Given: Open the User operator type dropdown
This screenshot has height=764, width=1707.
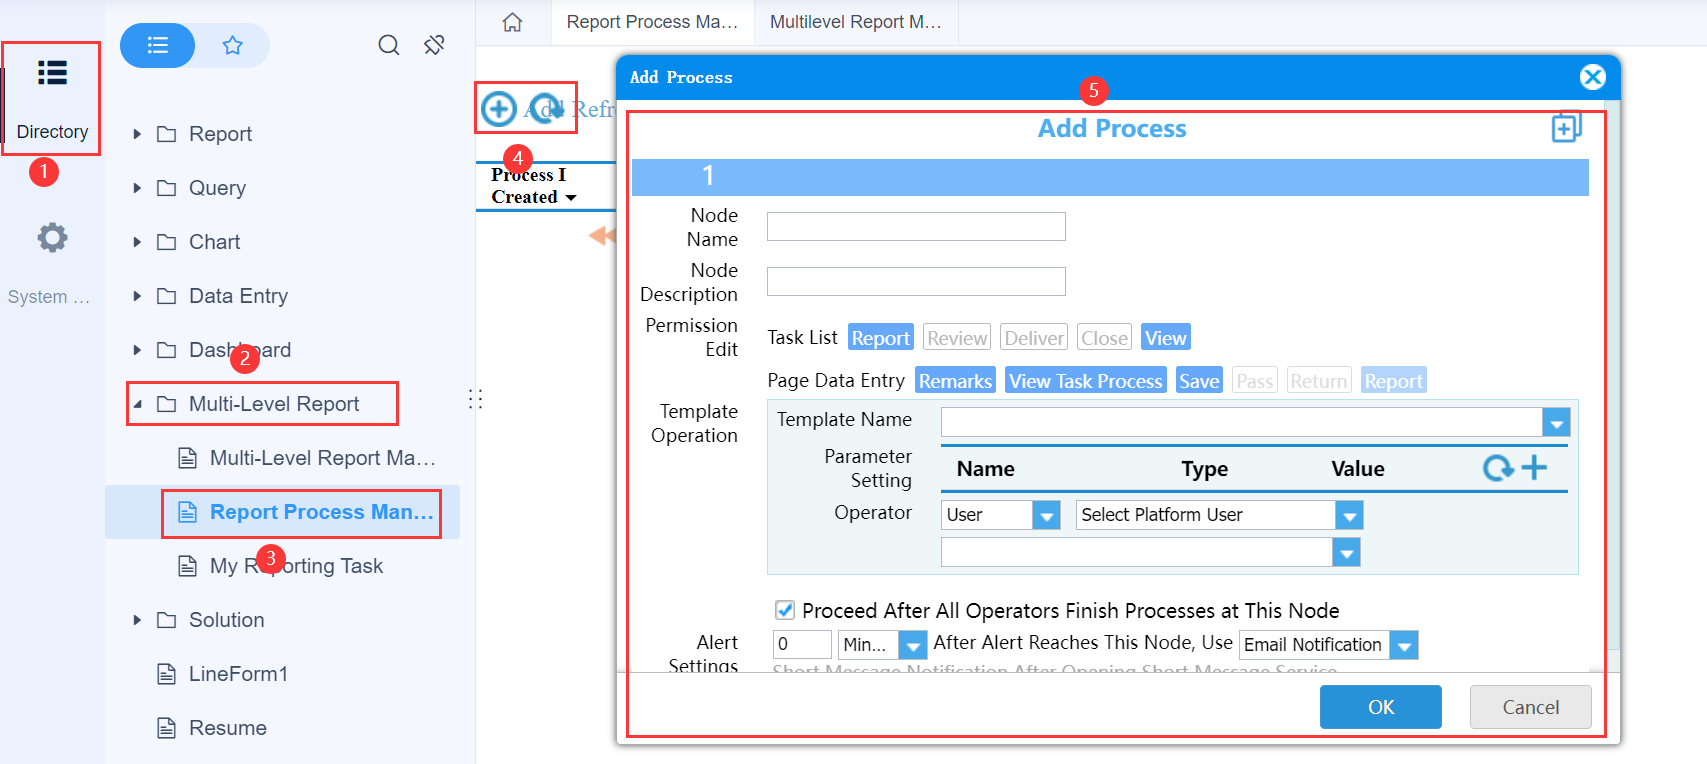Looking at the screenshot, I should [1046, 515].
